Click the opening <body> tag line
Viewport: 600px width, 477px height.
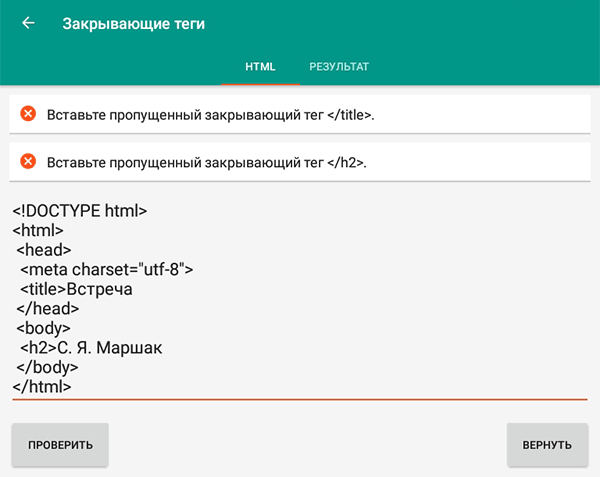44,328
